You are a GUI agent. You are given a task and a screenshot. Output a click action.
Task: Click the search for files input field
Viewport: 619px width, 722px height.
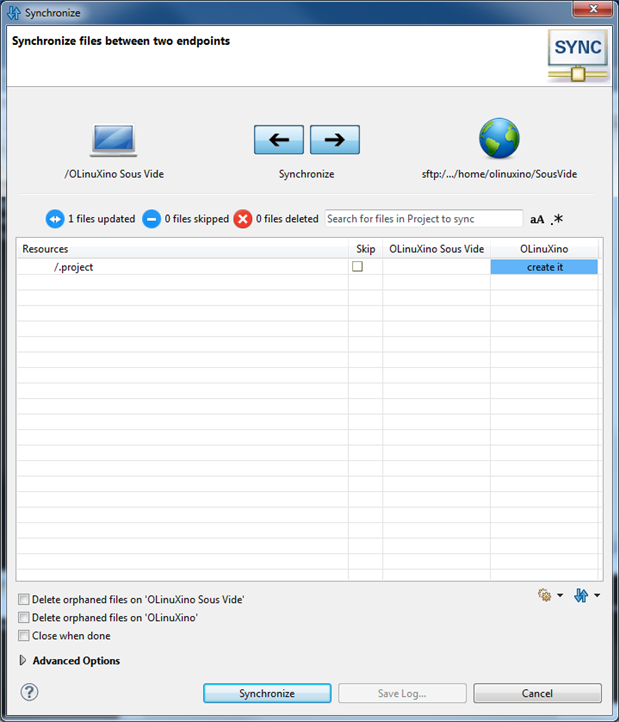coord(424,219)
